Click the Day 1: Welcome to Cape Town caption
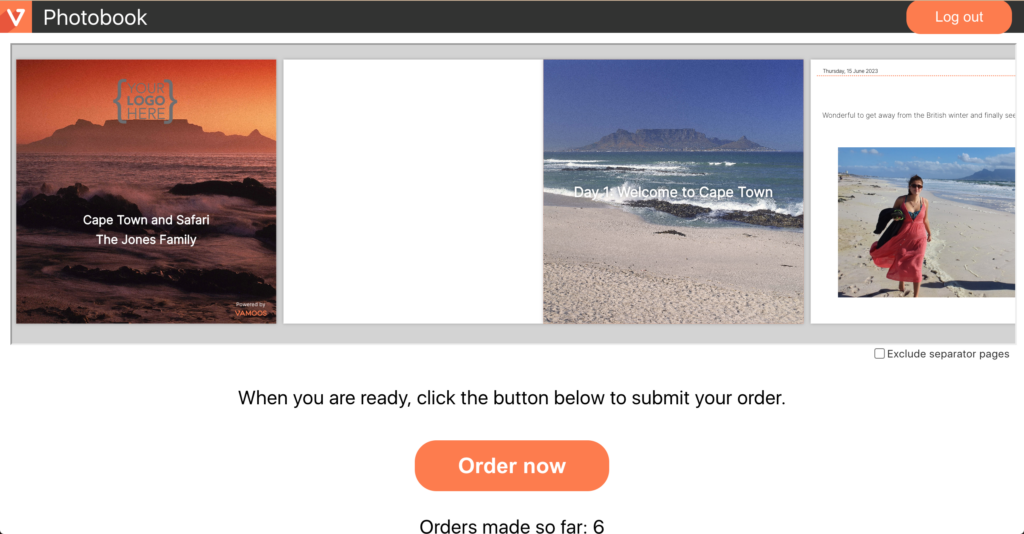 [673, 192]
